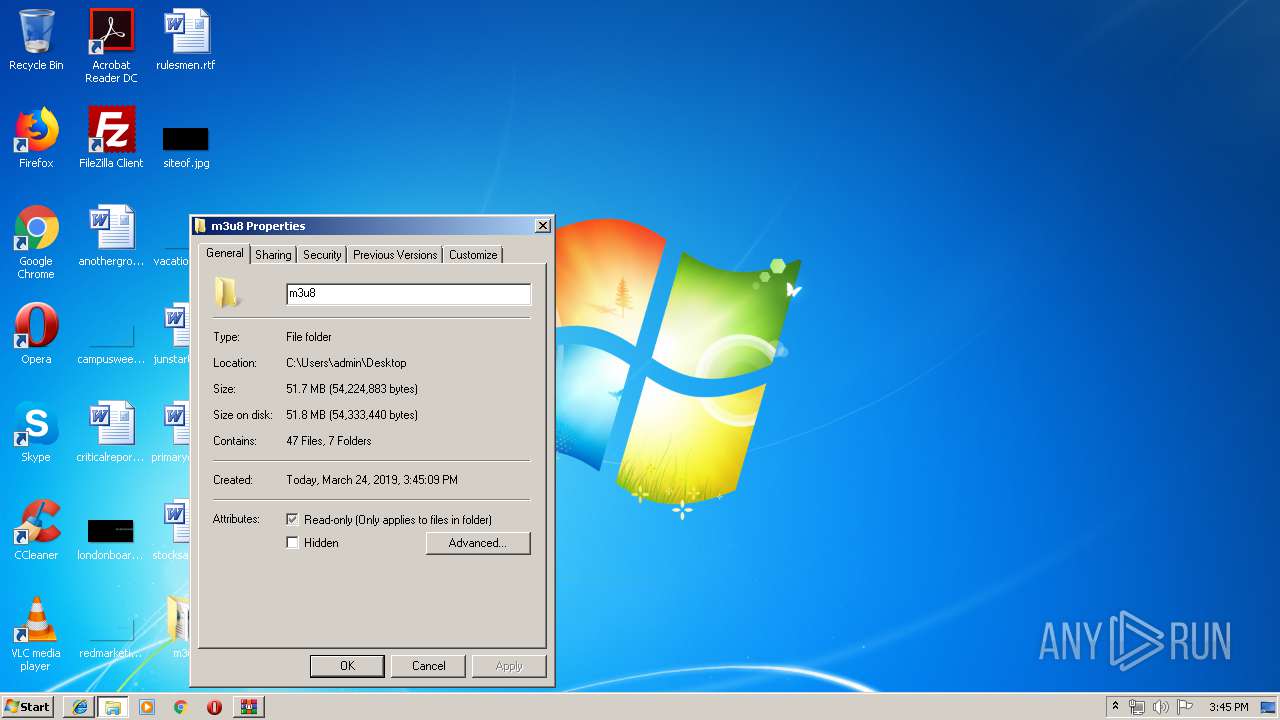Screen dimensions: 1280x720
Task: Toggle the Read-only attribute checkbox
Action: pos(292,520)
